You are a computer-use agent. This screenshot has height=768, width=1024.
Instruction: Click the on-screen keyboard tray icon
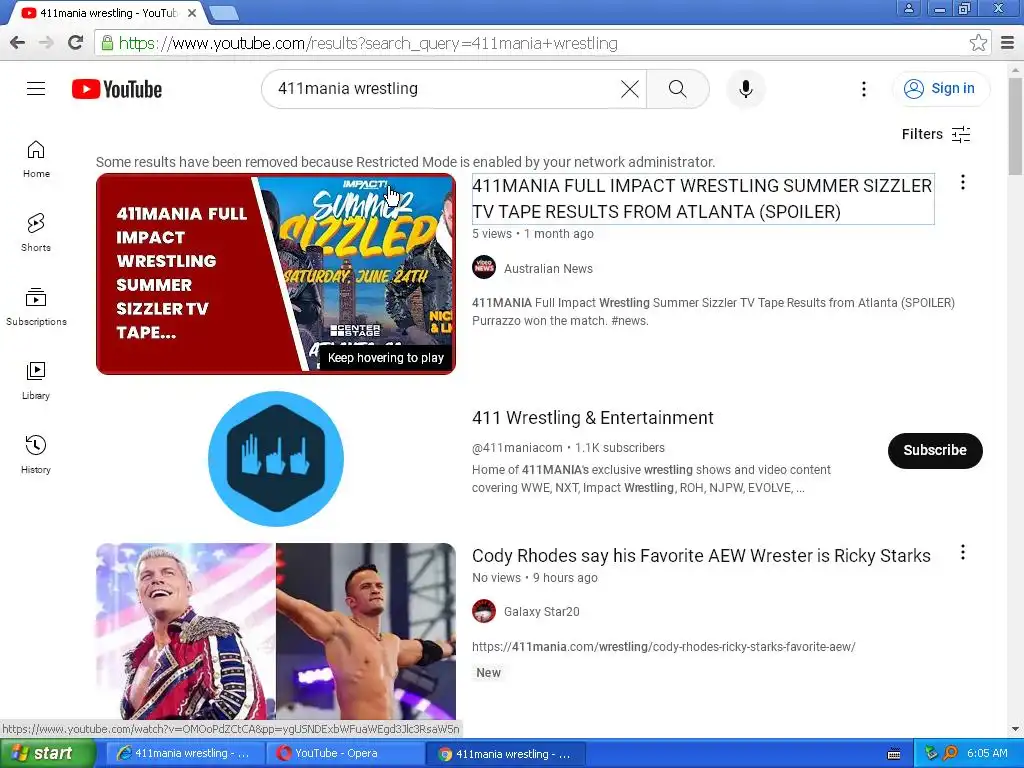(894, 754)
